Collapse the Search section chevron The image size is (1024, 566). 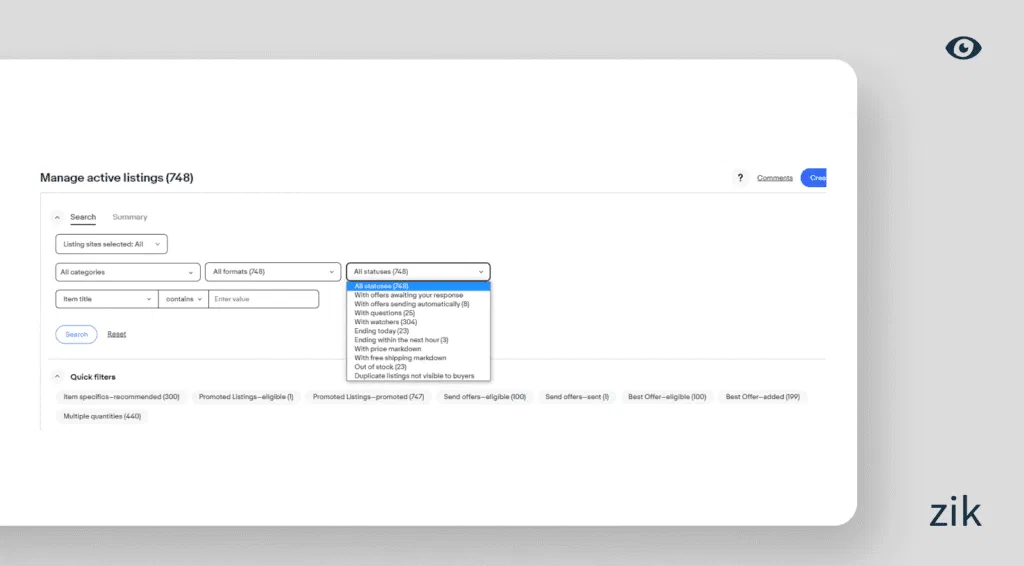click(x=57, y=217)
